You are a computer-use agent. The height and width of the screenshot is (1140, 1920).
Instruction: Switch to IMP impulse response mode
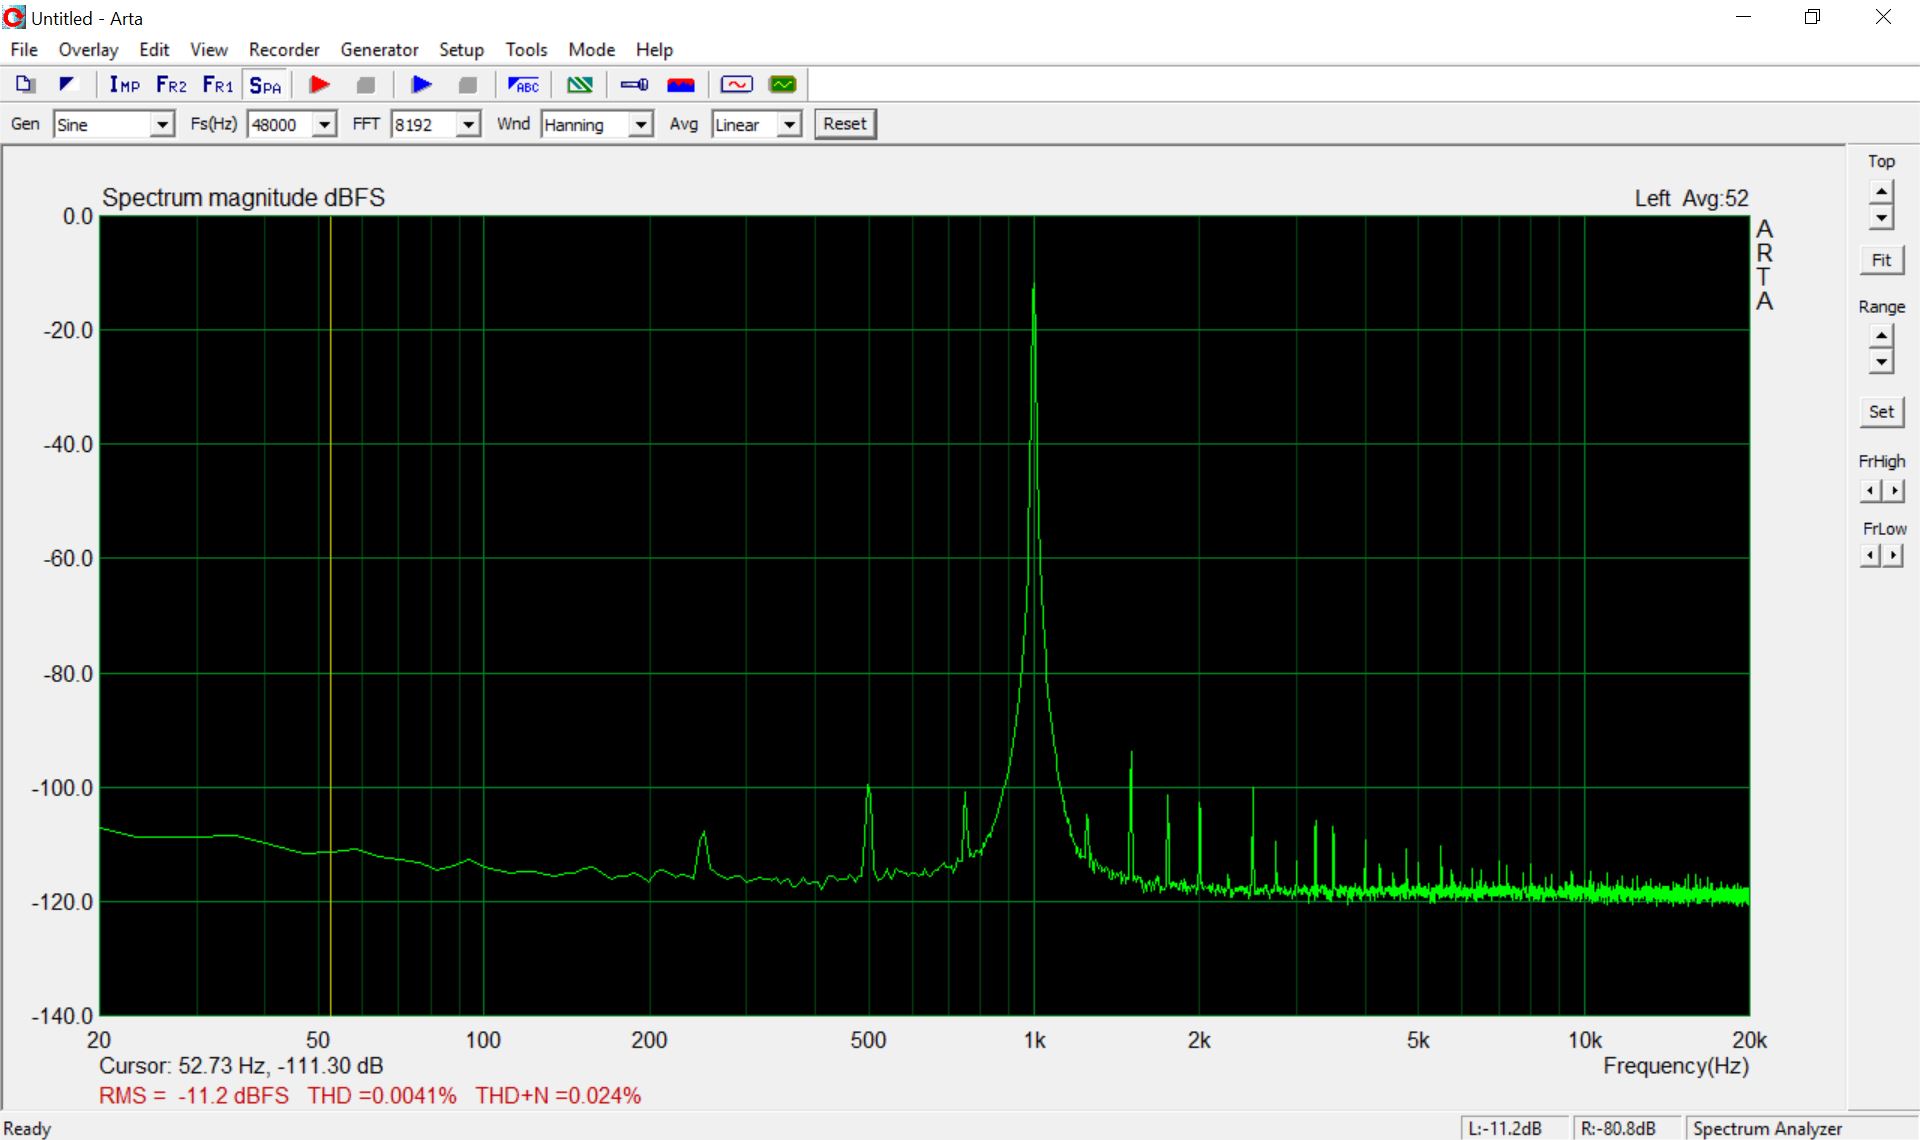coord(124,85)
